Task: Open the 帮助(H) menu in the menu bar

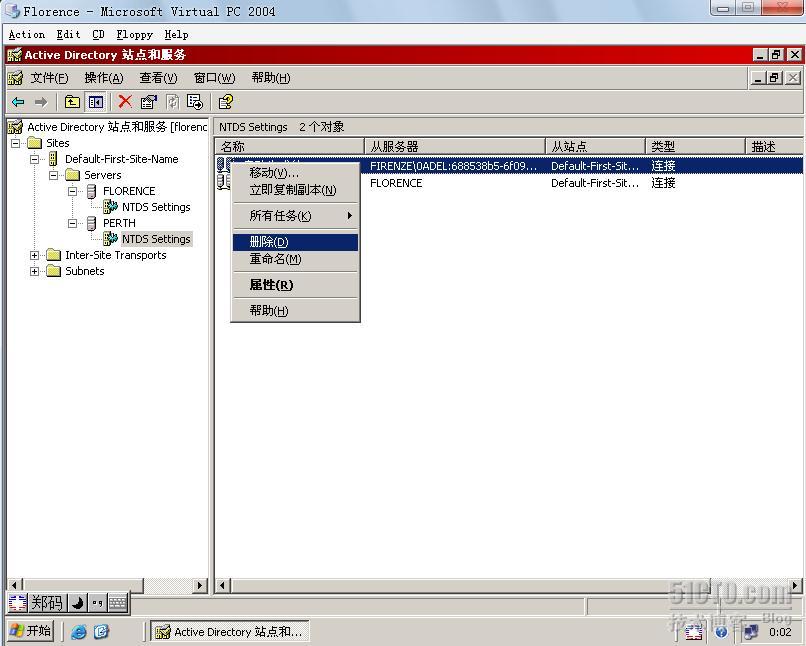Action: 271,78
